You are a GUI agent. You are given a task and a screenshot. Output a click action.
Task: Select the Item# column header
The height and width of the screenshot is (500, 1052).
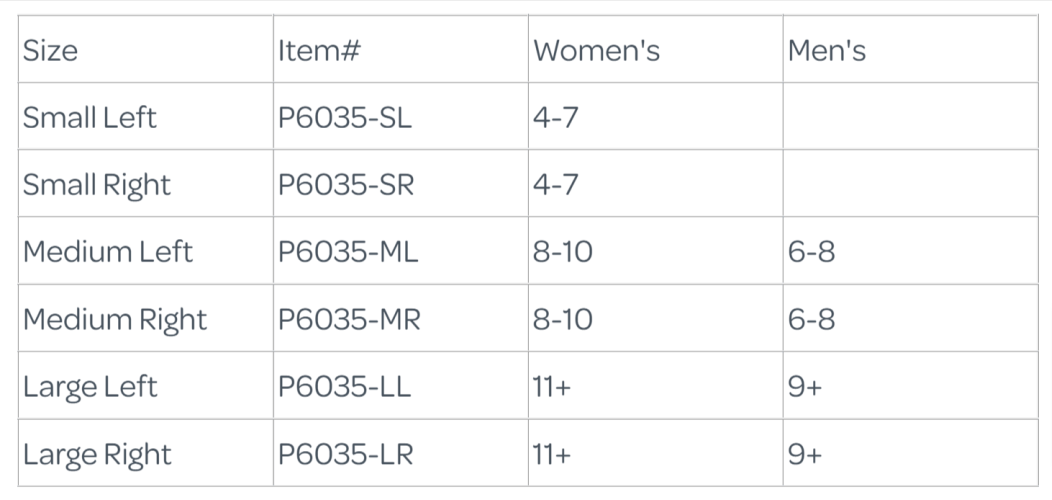pyautogui.click(x=318, y=50)
